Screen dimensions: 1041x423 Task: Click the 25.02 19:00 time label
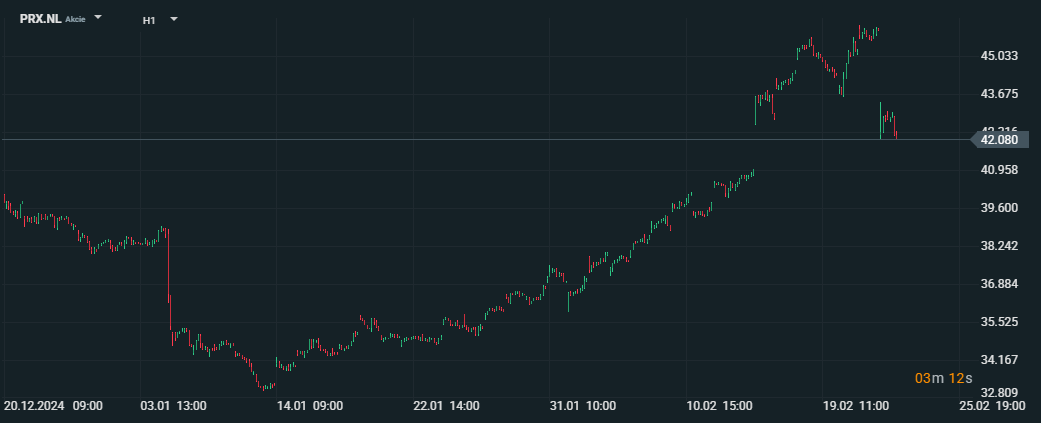[992, 406]
